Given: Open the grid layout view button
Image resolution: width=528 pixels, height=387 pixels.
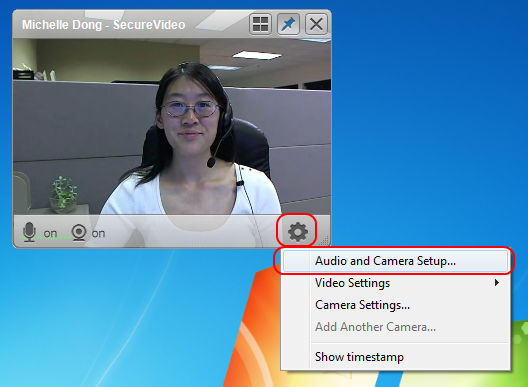Looking at the screenshot, I should [260, 24].
